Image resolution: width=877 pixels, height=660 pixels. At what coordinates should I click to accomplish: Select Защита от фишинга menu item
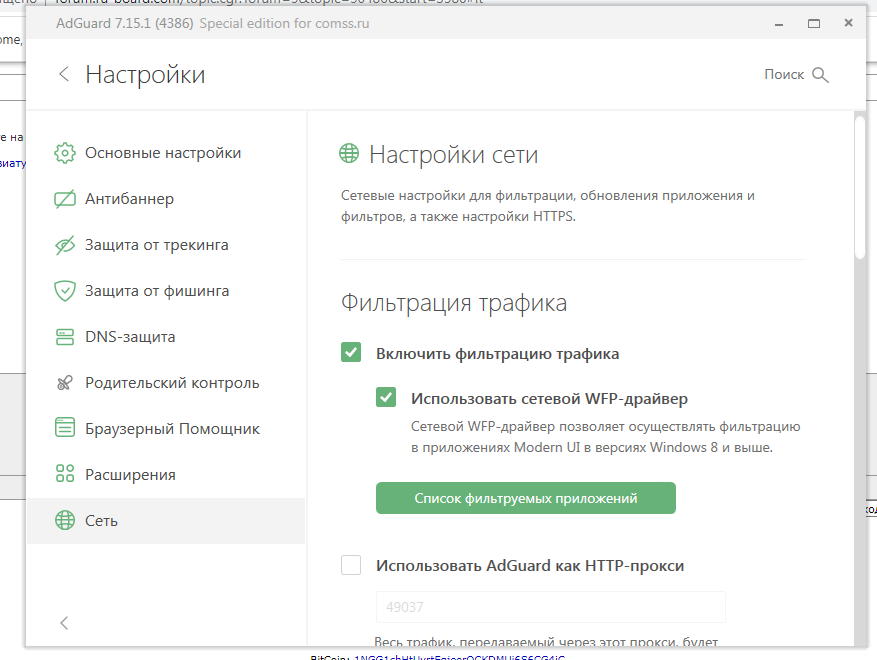[x=166, y=291]
